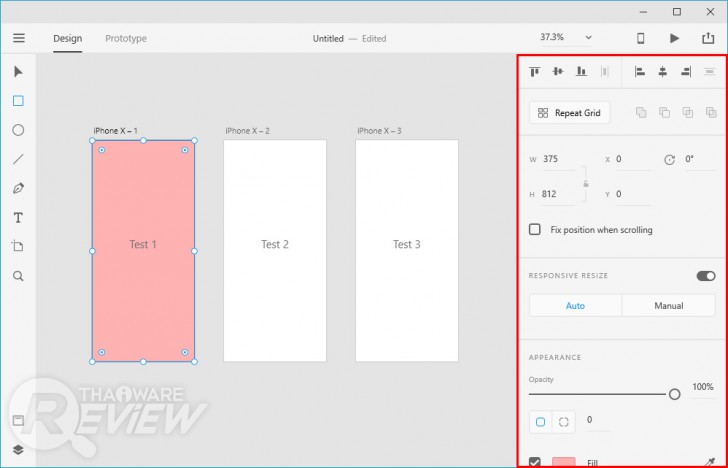Select Manual responsive resize mode
The height and width of the screenshot is (468, 728).
tap(669, 306)
